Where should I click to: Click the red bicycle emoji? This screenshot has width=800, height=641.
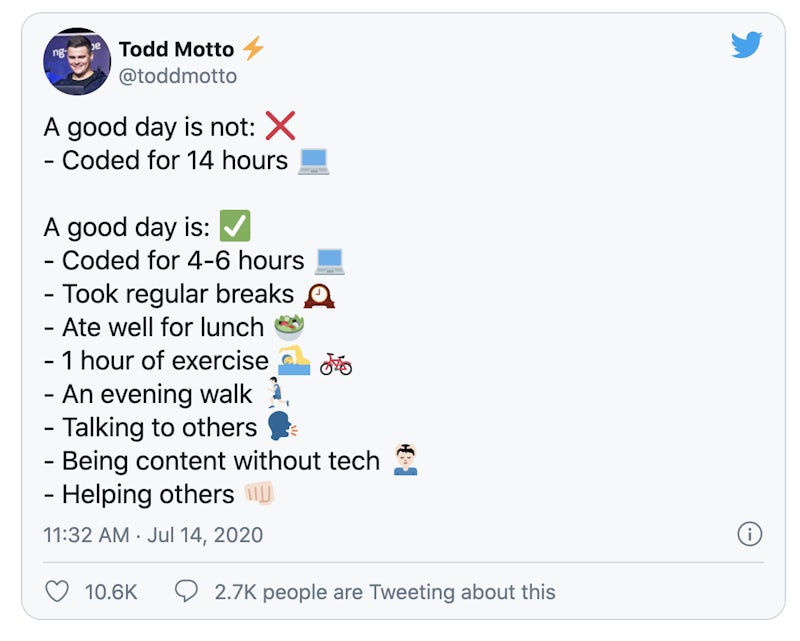click(336, 362)
